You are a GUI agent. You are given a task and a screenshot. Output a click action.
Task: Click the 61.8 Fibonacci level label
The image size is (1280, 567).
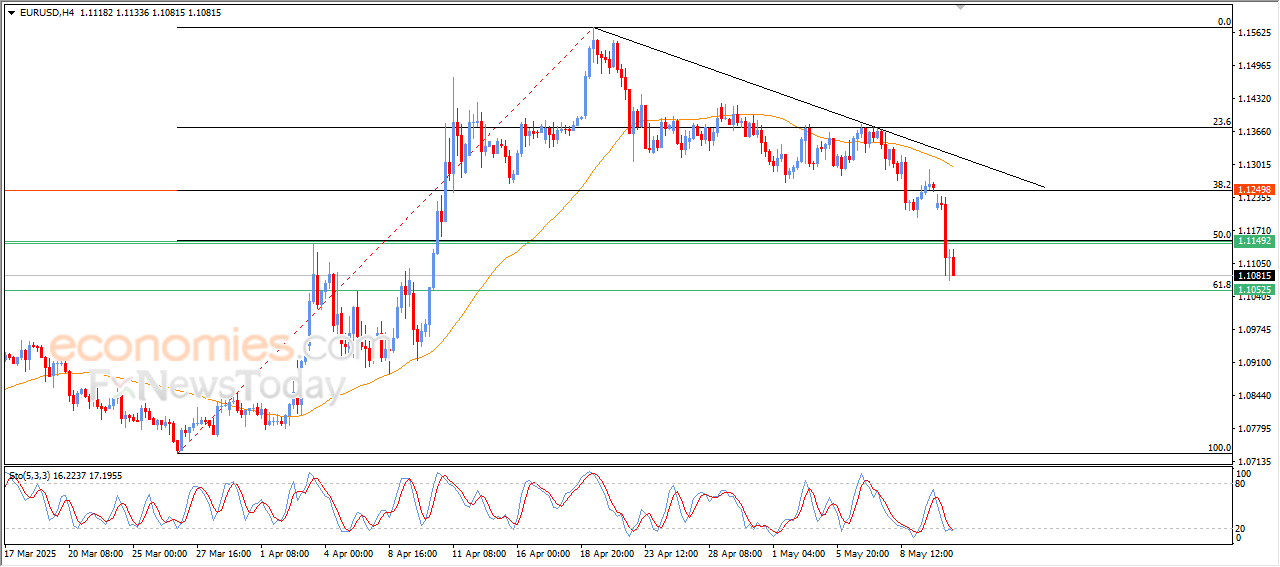[x=1220, y=285]
